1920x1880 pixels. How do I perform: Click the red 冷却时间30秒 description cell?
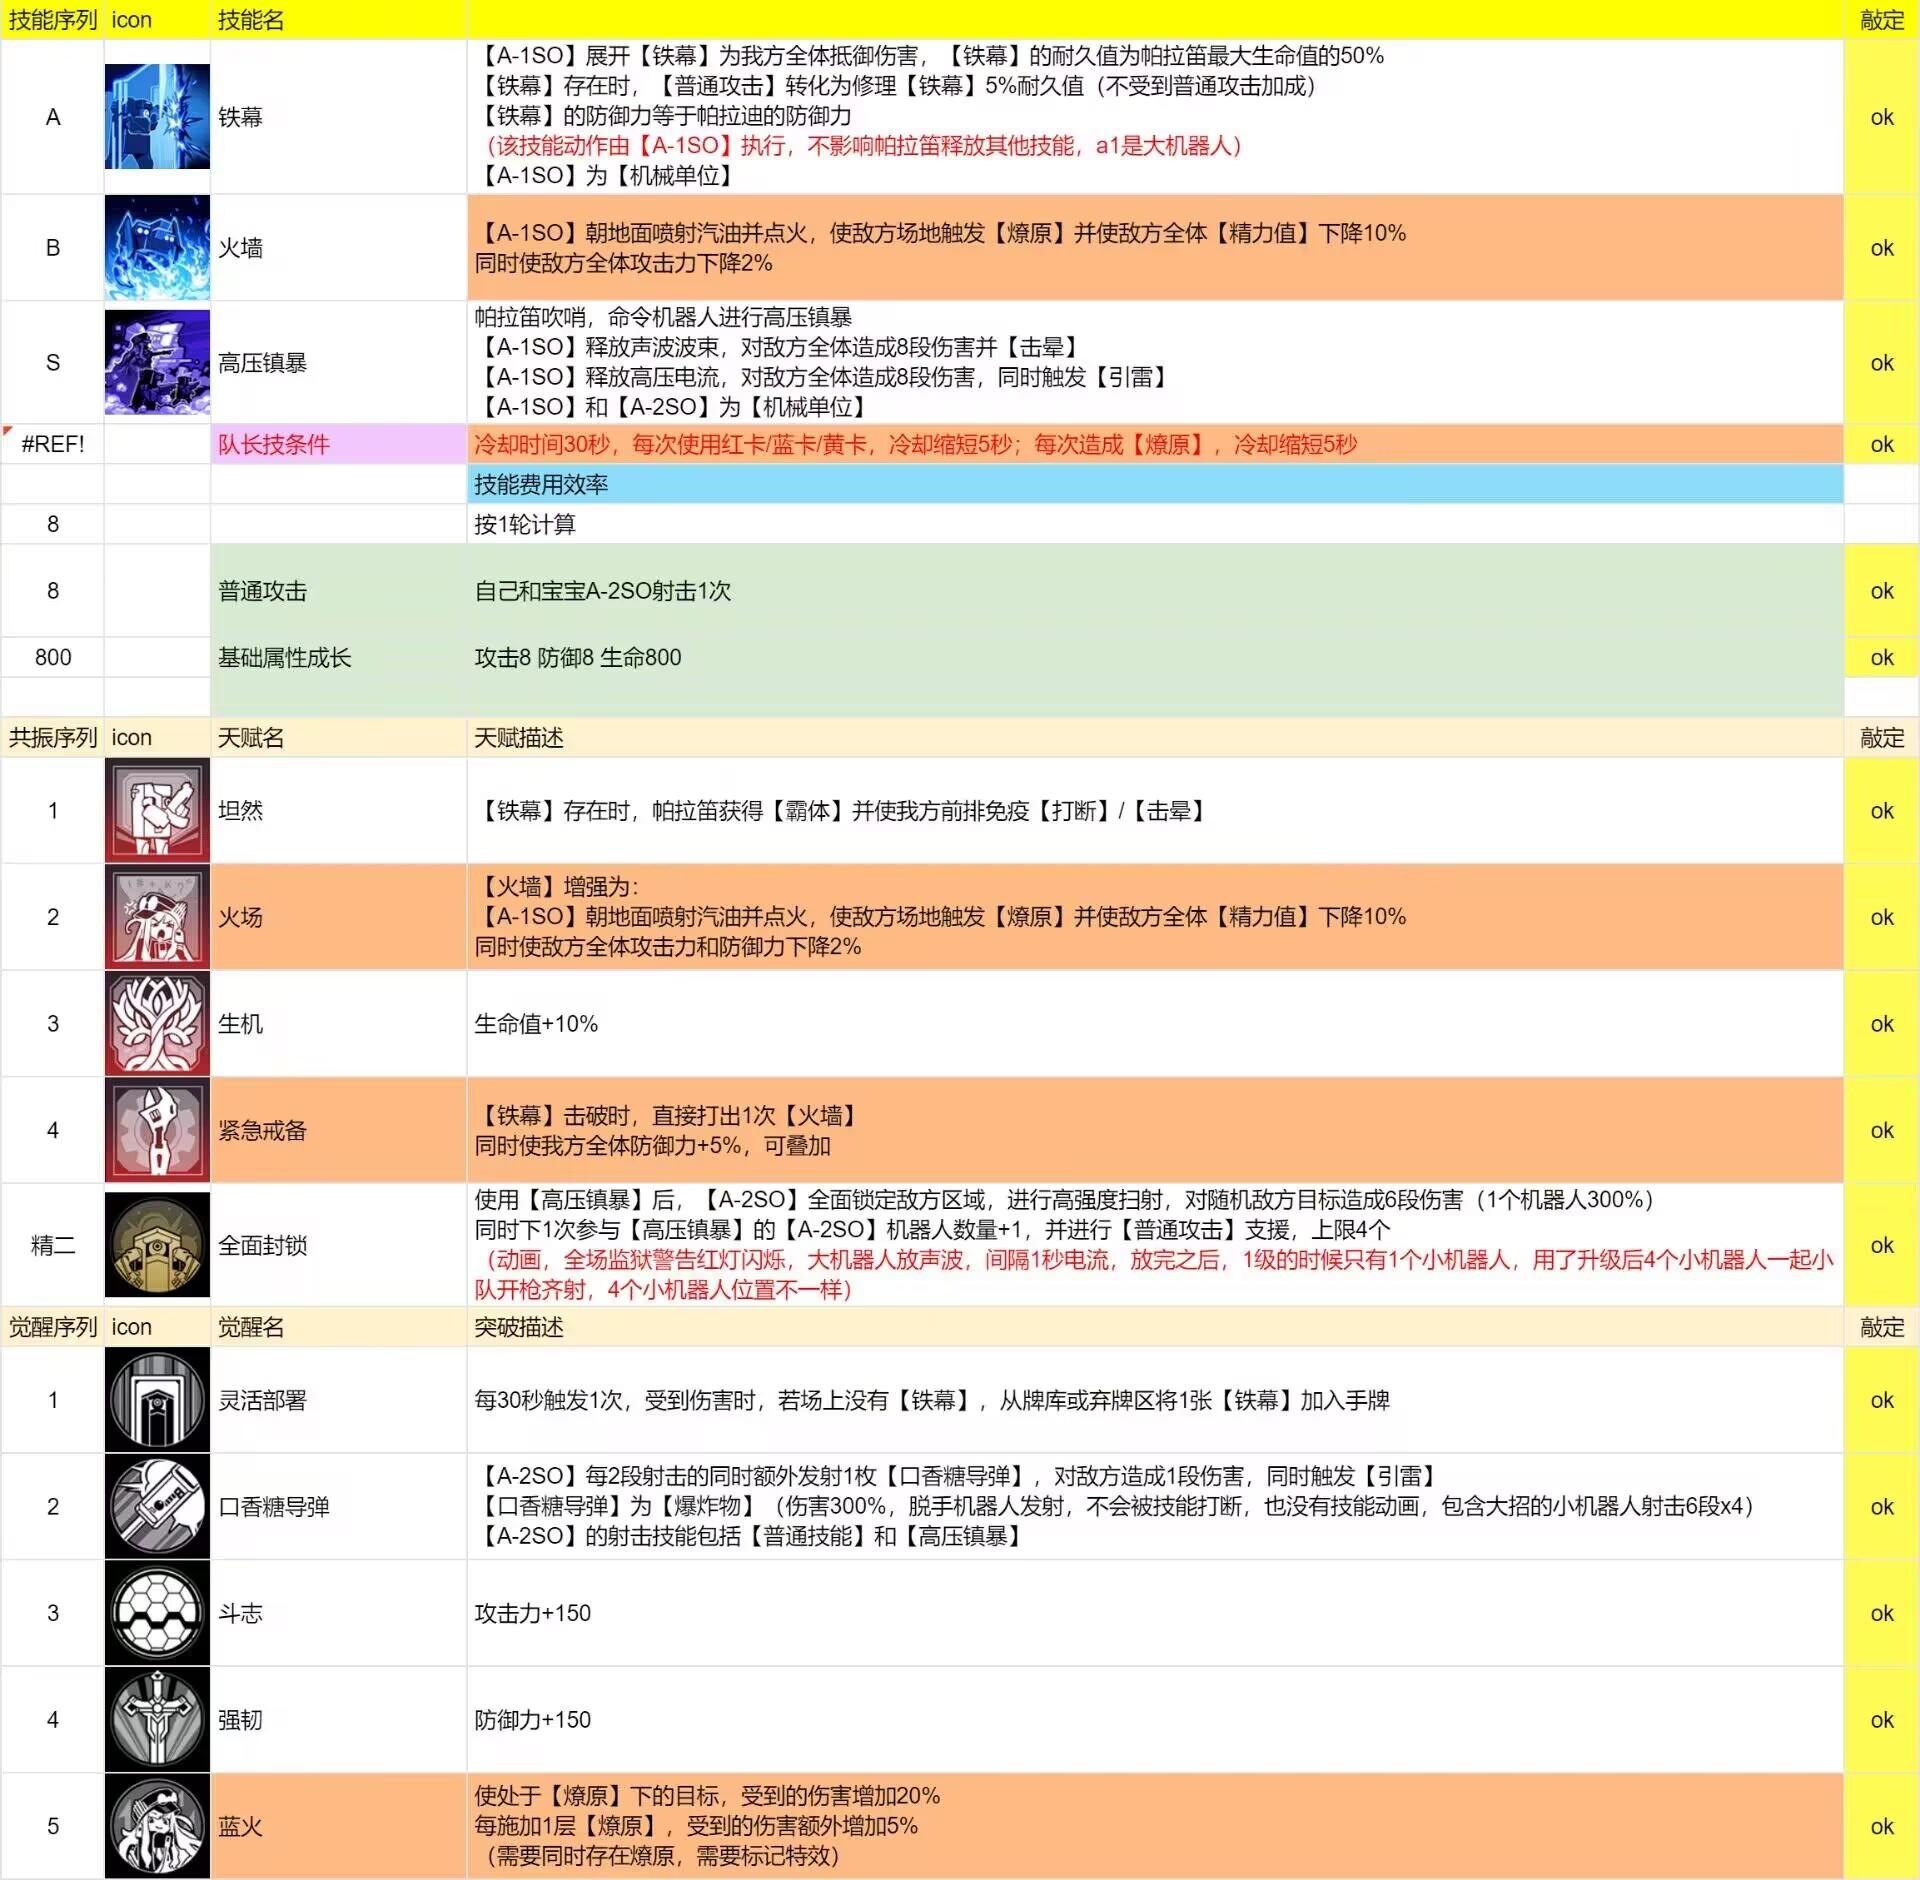[x=1155, y=444]
